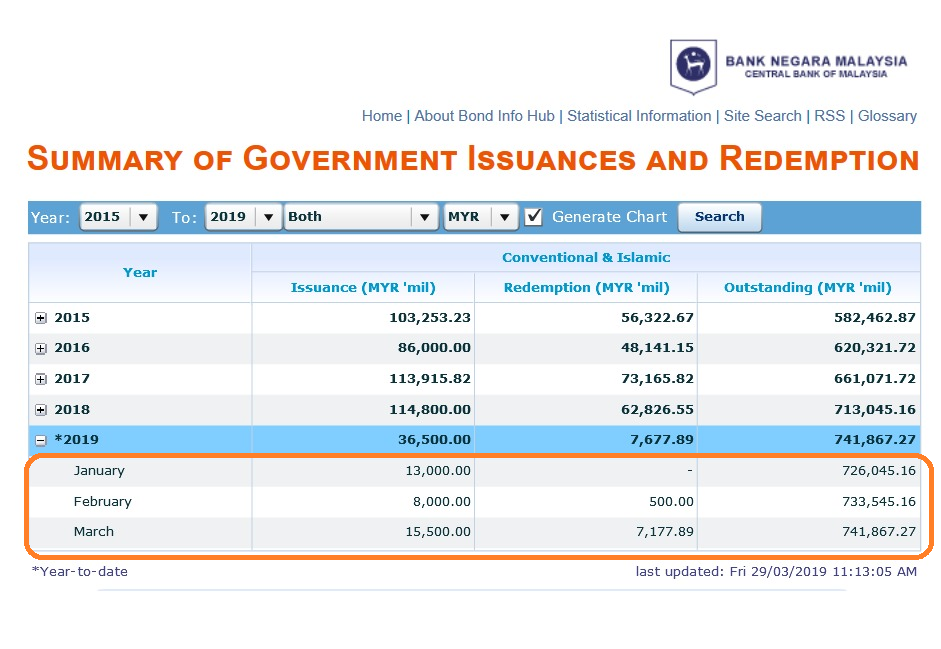This screenshot has height=649, width=941.
Task: Uncheck the Generate Chart checkbox
Action: pyautogui.click(x=533, y=217)
